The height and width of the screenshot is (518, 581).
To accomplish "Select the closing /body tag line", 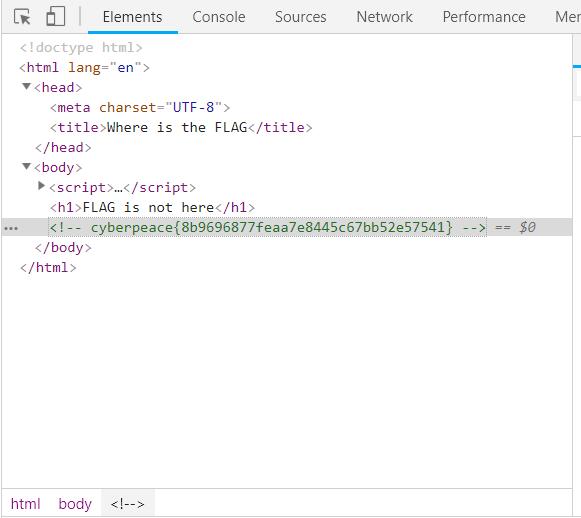I will pyautogui.click(x=63, y=248).
